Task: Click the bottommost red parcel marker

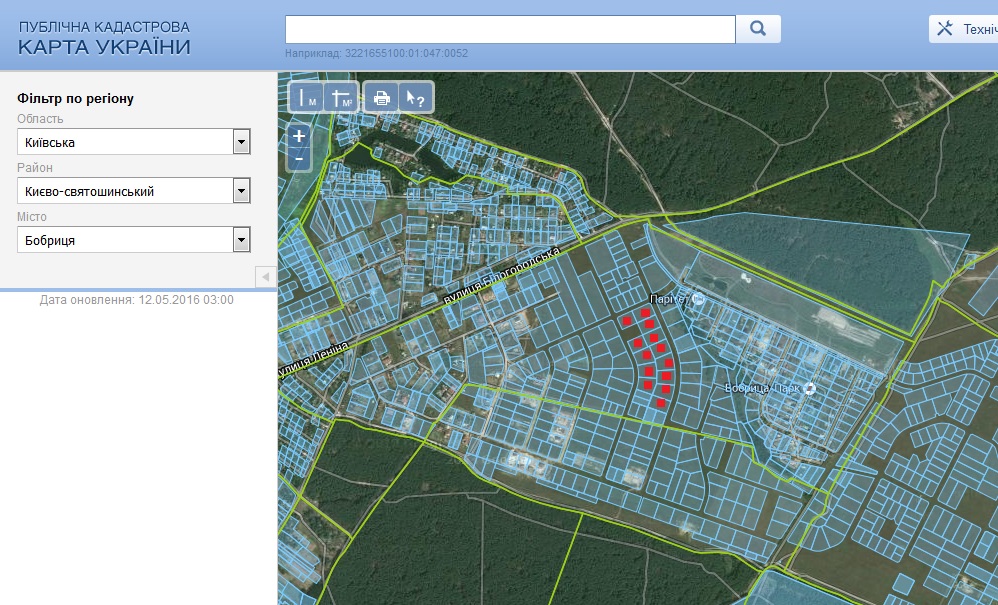Action: coord(661,403)
